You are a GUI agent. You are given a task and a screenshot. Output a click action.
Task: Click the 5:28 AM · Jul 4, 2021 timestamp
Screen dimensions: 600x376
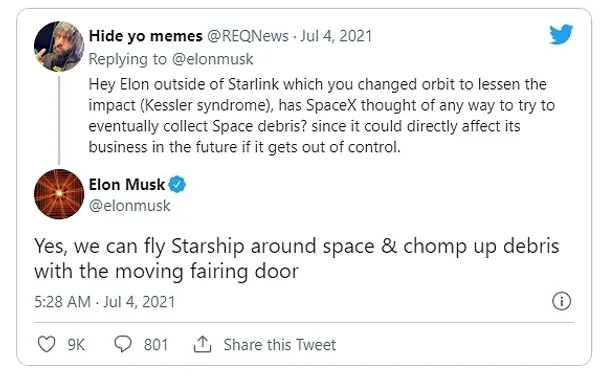(104, 302)
